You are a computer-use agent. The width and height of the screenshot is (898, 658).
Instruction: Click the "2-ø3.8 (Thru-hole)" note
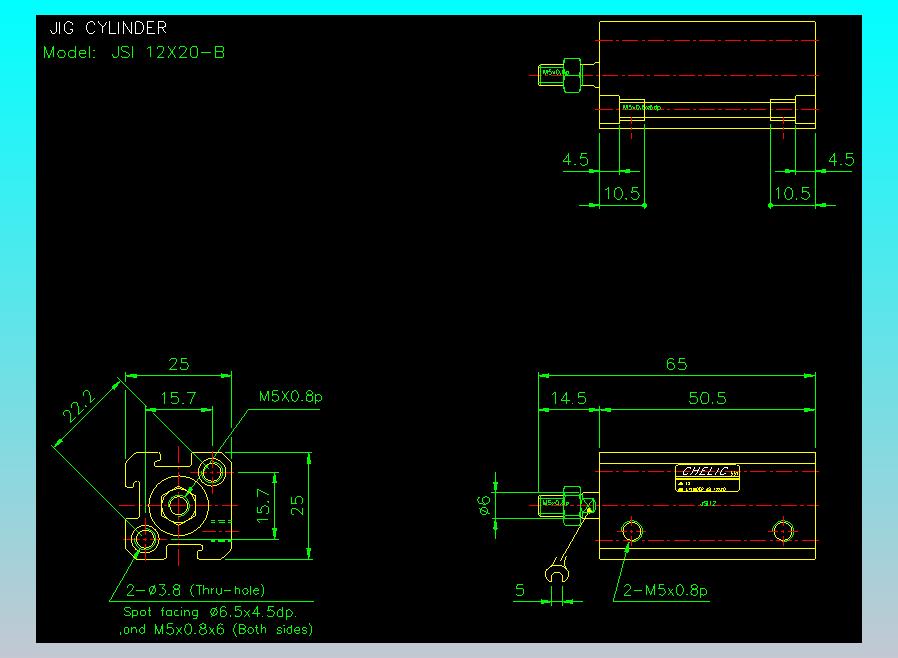(x=196, y=590)
